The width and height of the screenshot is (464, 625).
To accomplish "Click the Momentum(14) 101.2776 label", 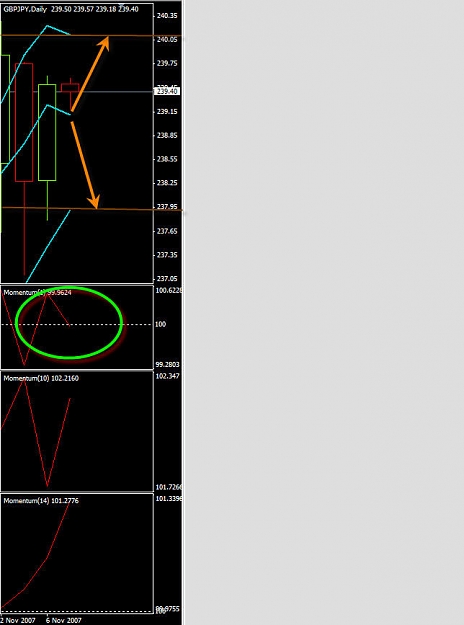I will click(x=41, y=501).
